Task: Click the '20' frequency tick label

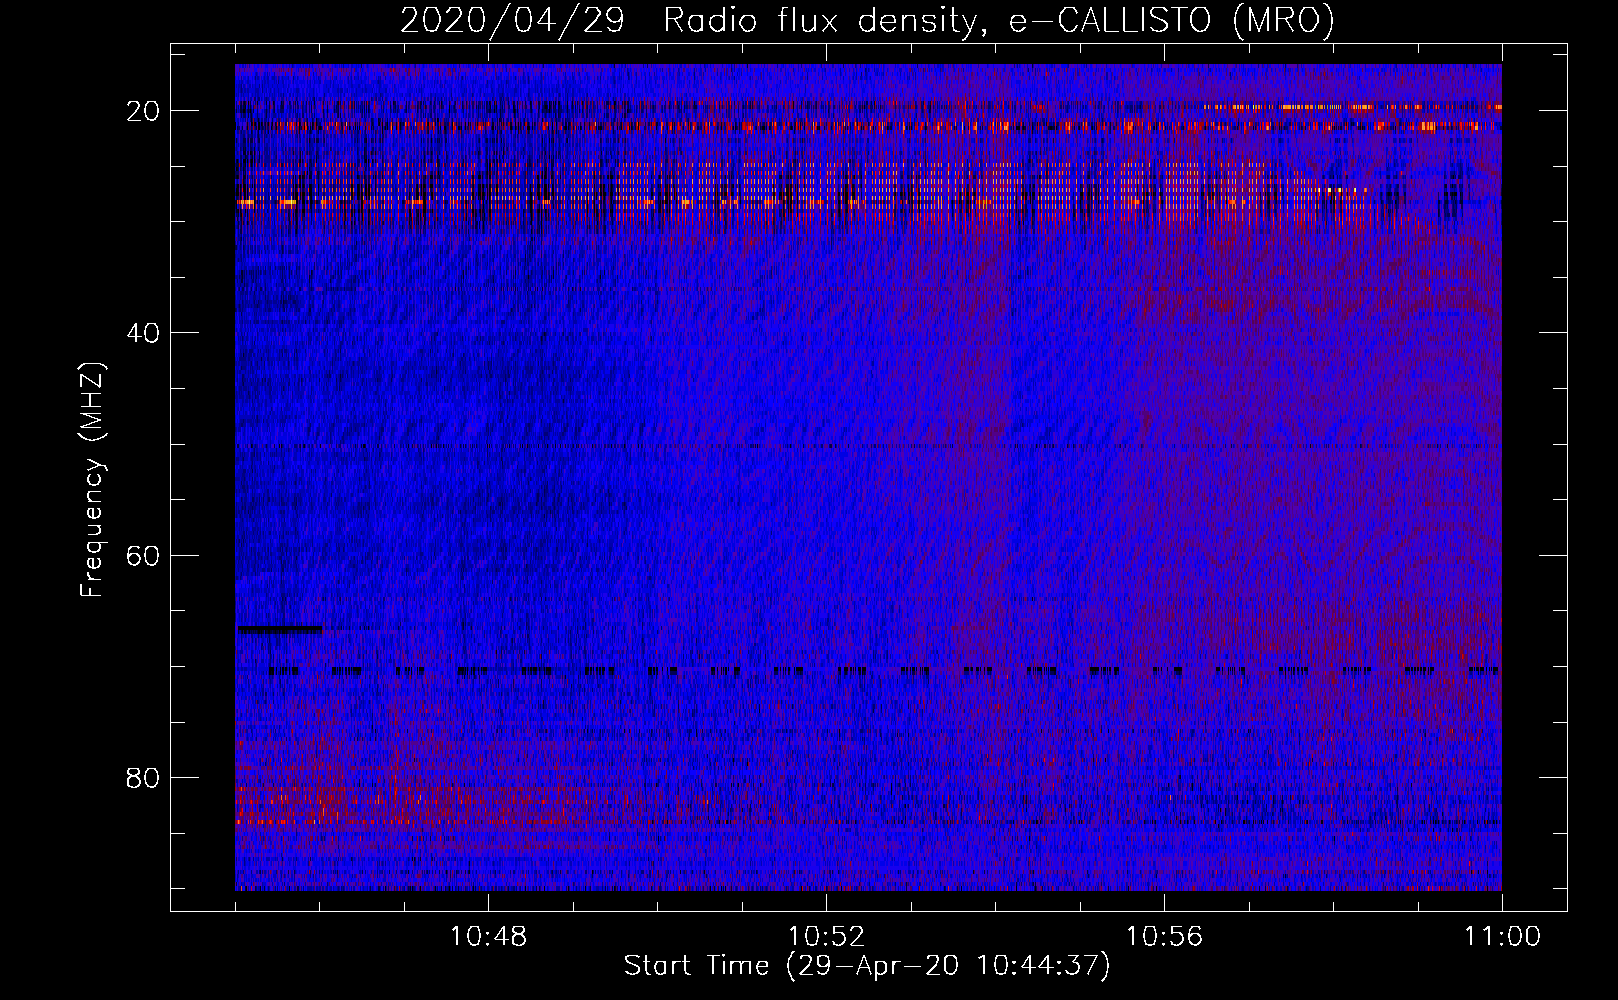Action: pos(144,111)
